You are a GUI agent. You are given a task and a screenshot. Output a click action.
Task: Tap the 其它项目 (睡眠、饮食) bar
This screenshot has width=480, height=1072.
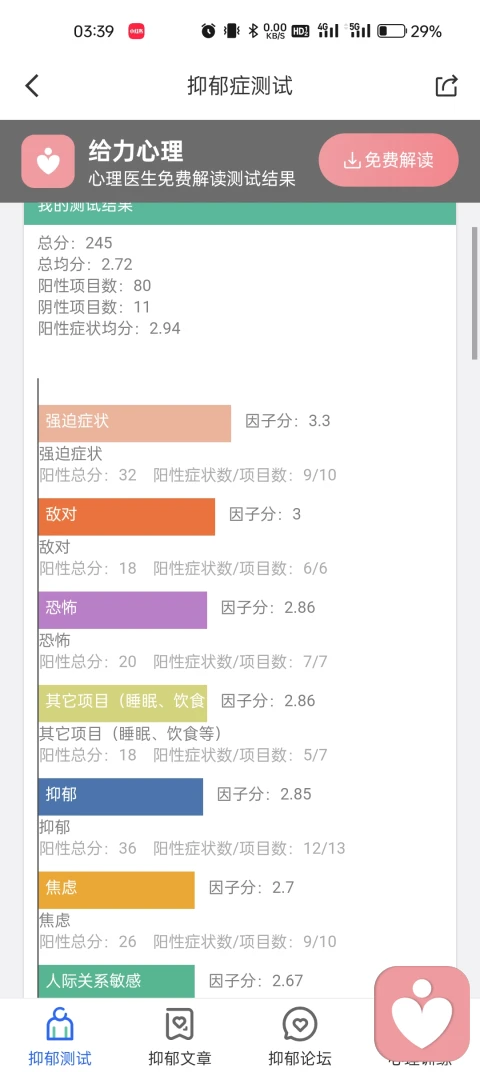[x=122, y=704]
